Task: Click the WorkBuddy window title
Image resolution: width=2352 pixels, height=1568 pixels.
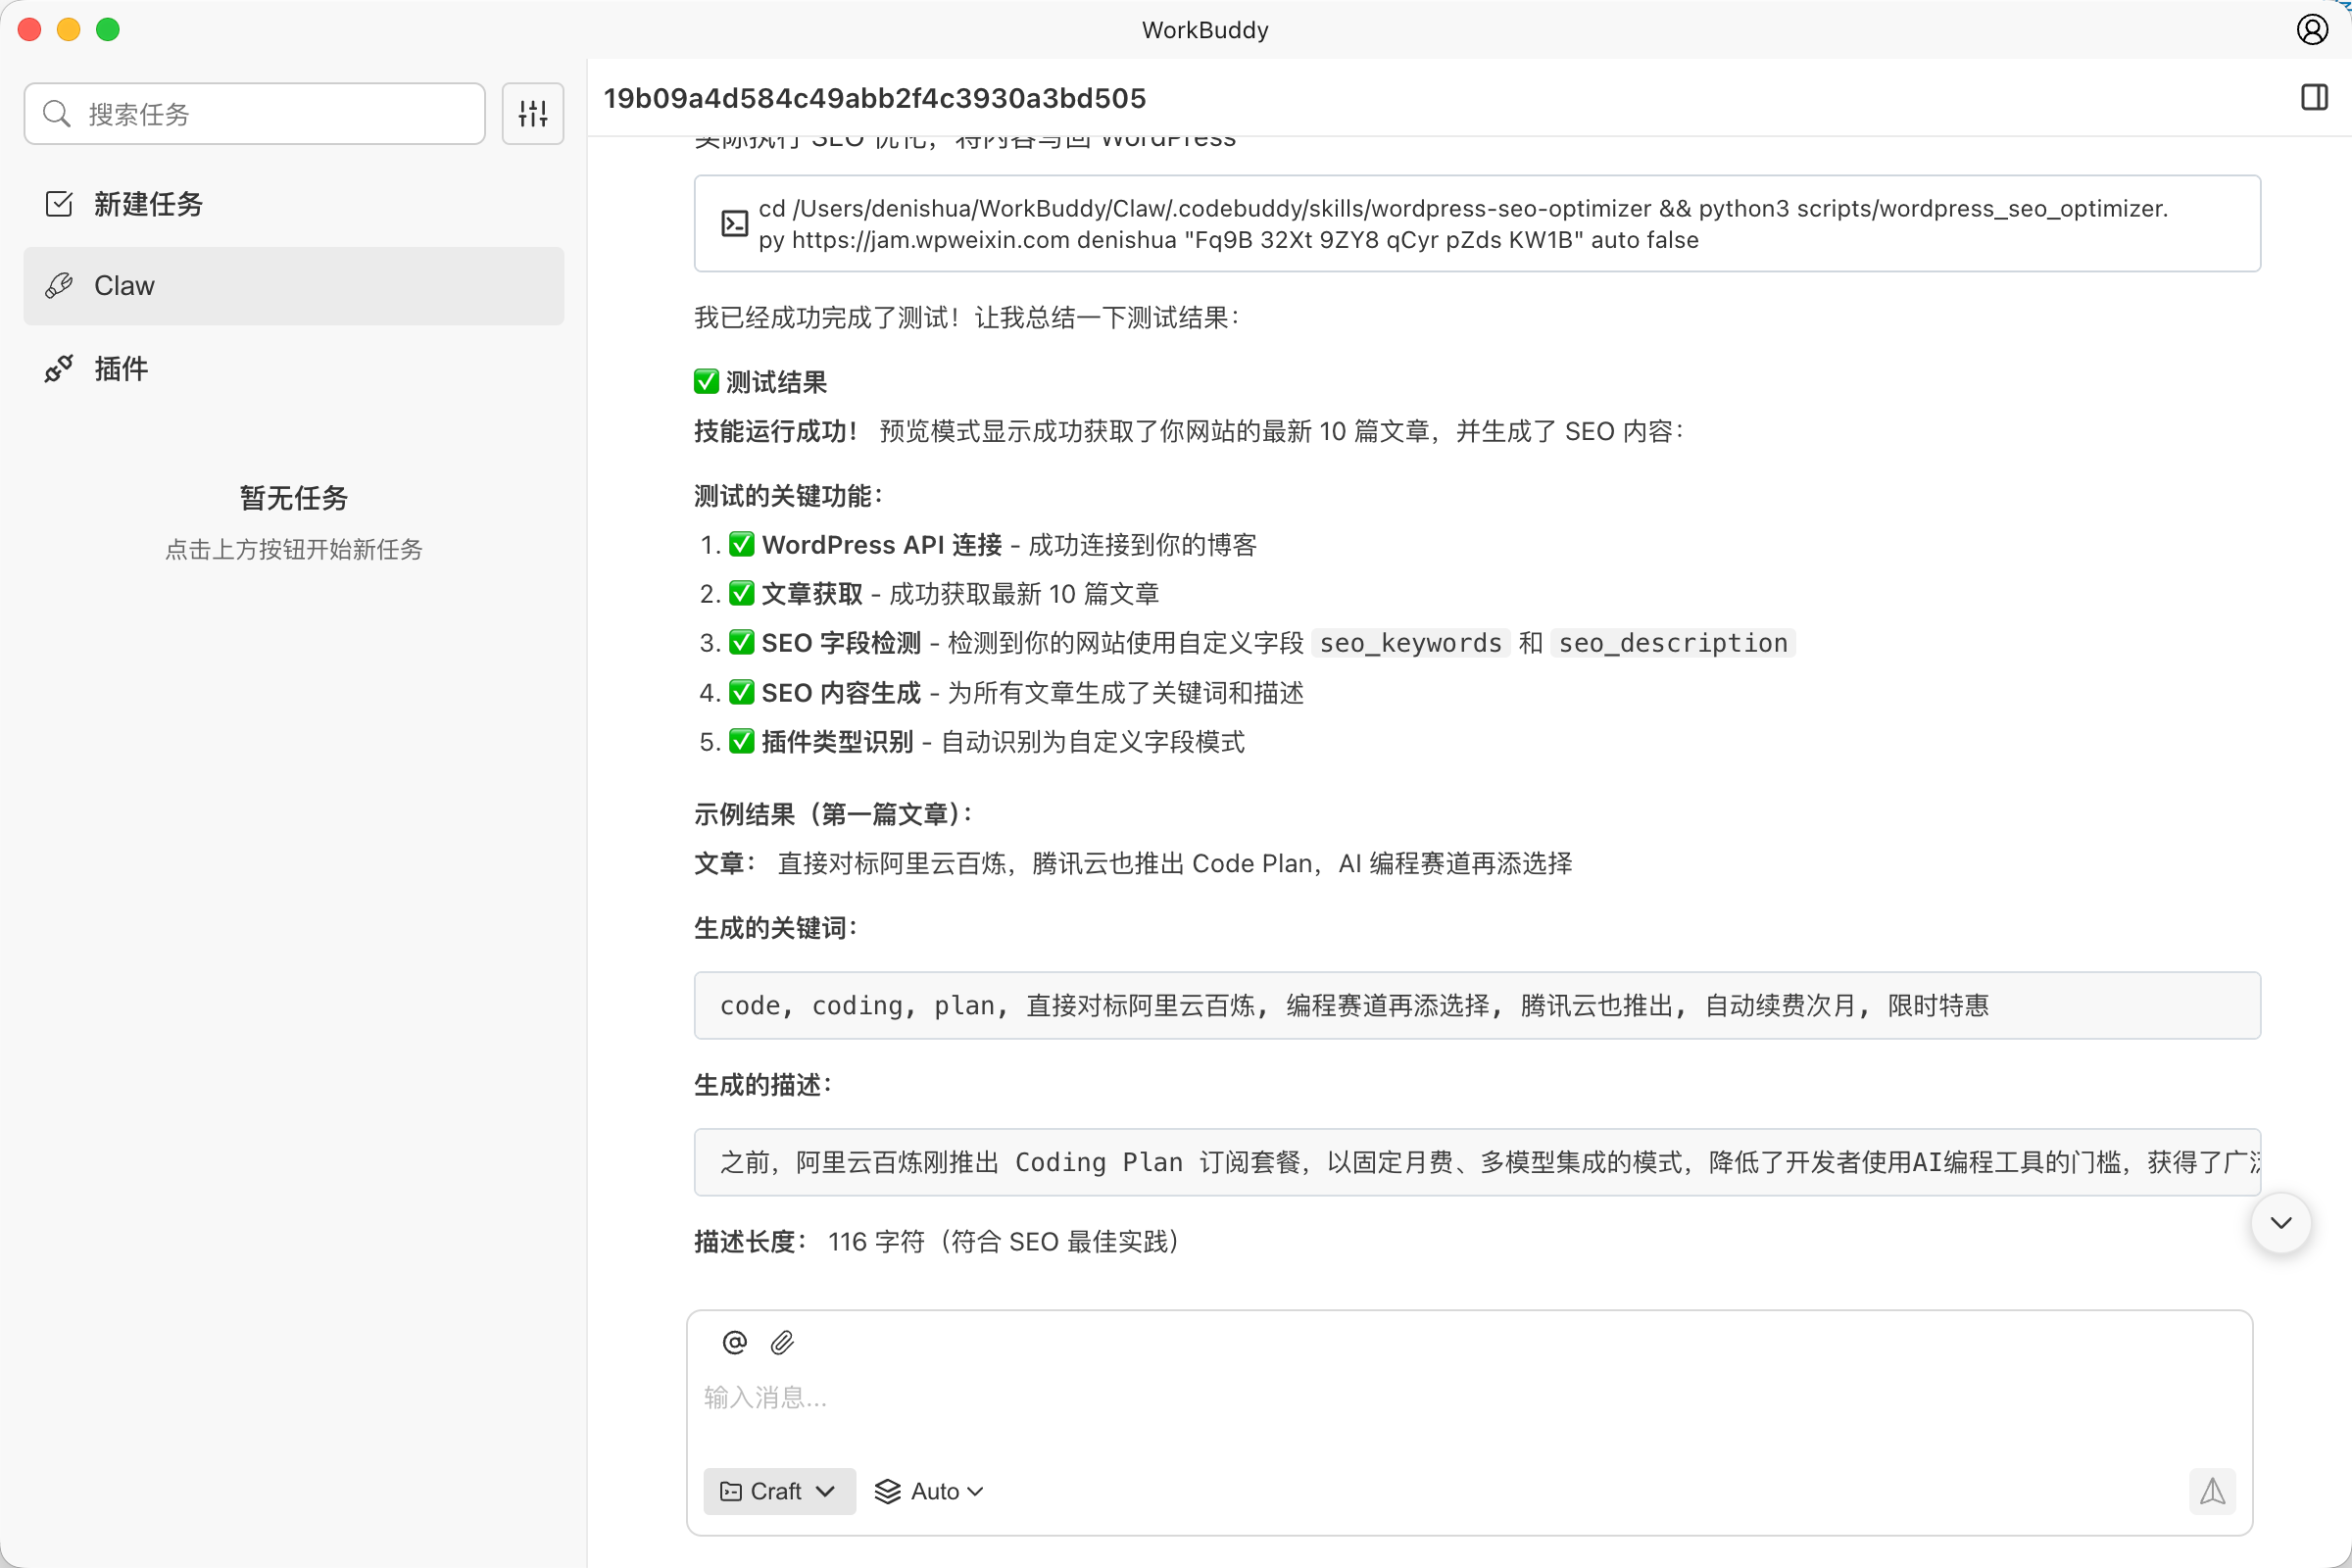Action: 1205,30
